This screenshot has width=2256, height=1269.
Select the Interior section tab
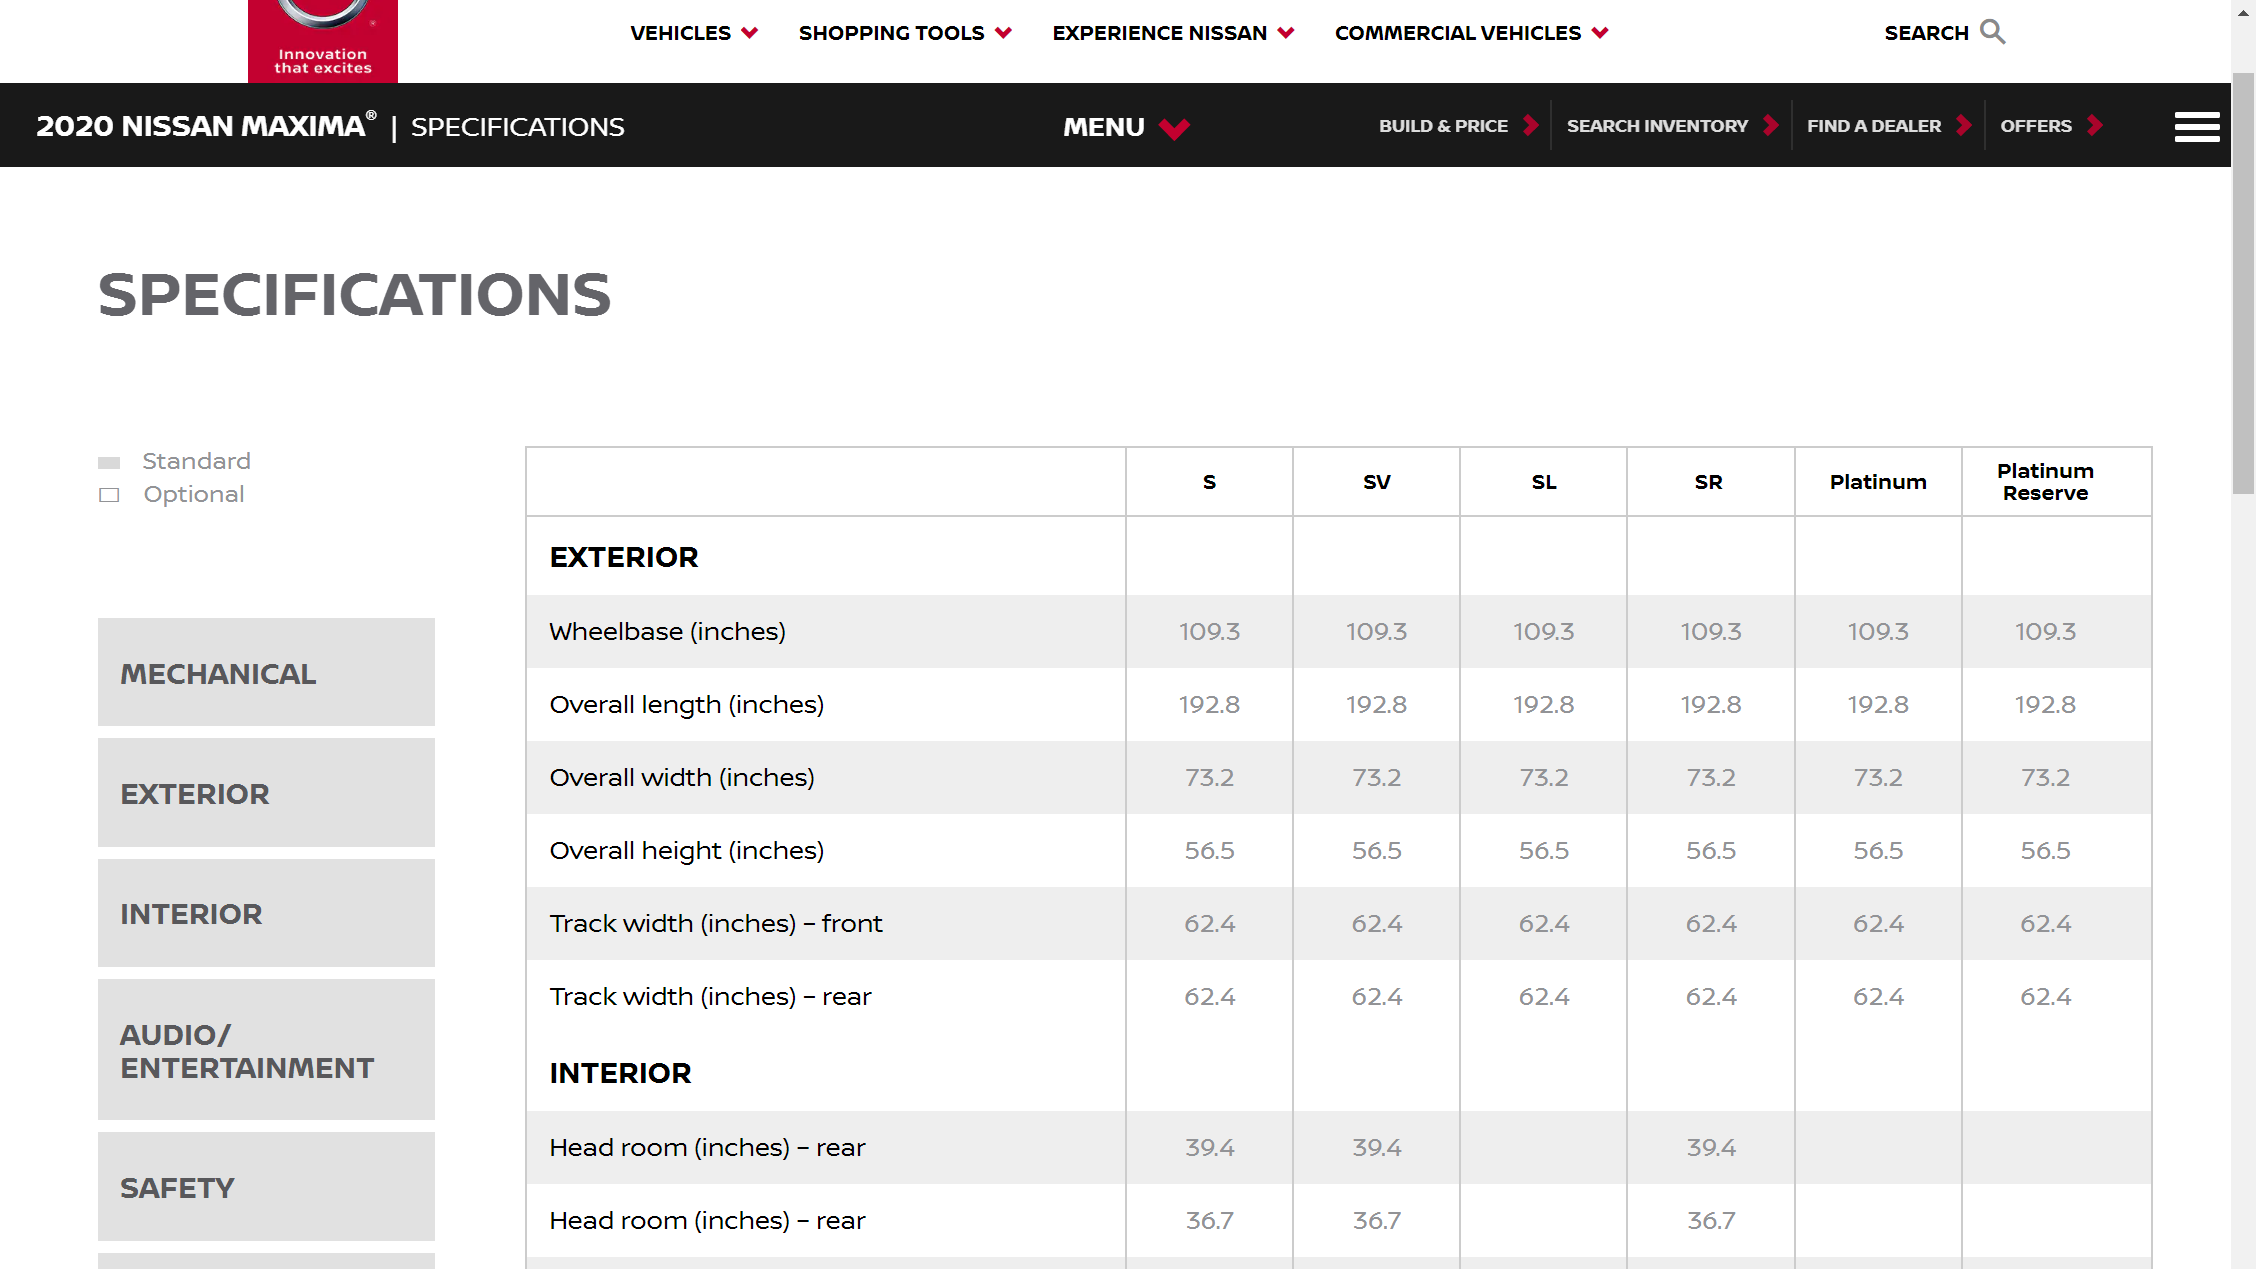[266, 913]
